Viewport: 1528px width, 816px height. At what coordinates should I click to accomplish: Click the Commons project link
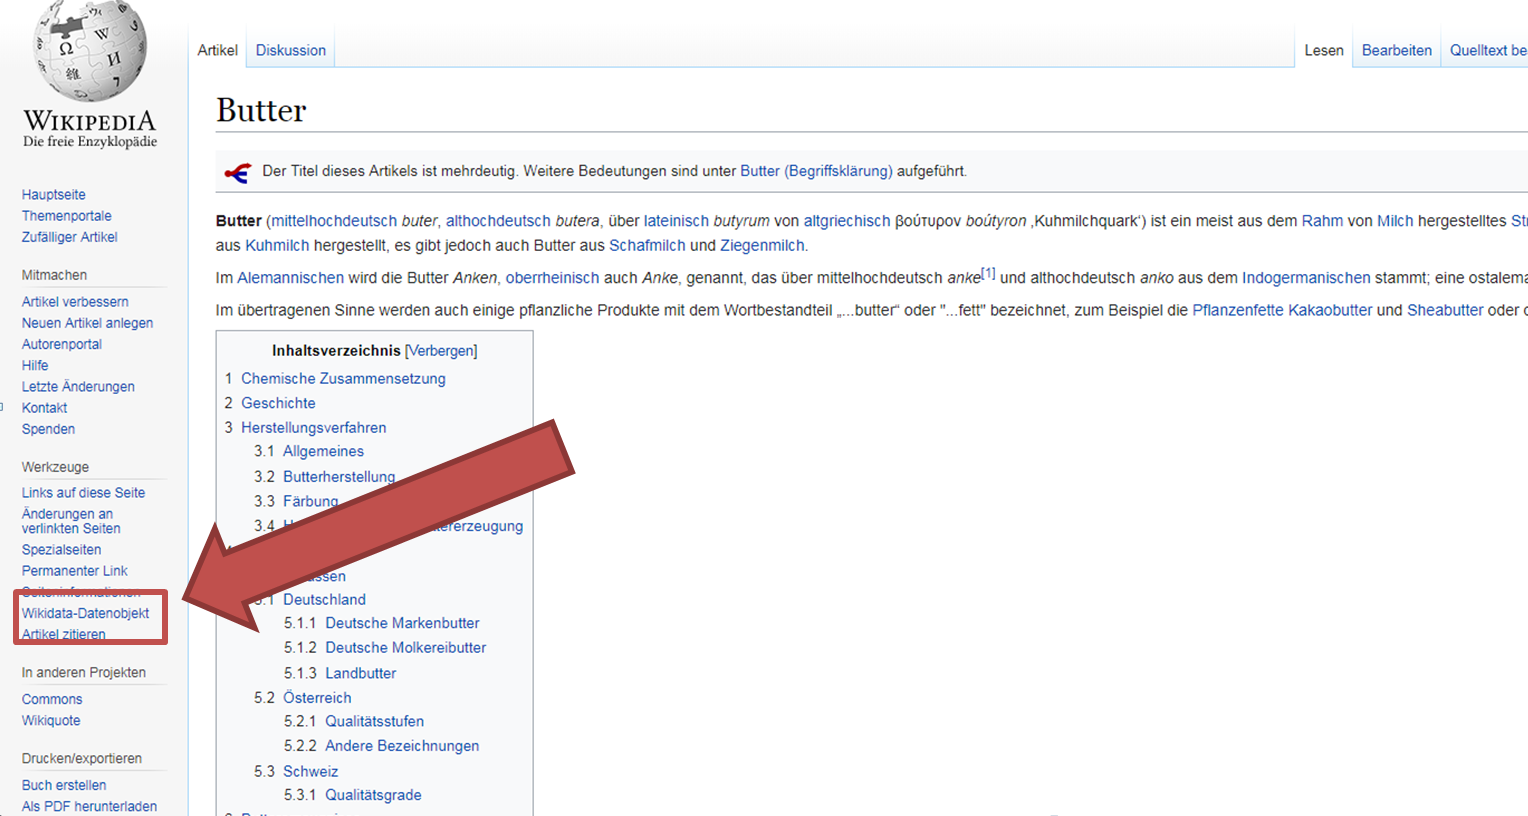coord(52,699)
